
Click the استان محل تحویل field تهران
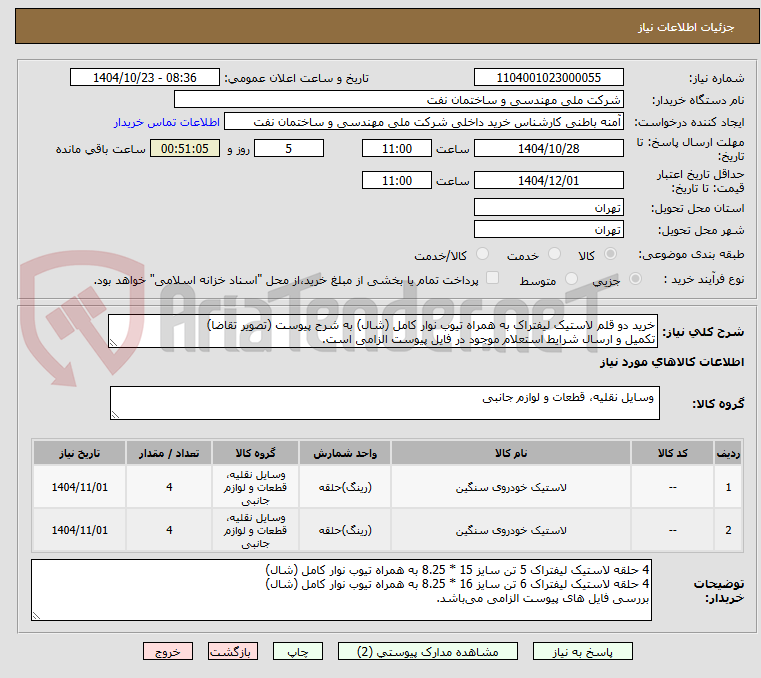click(x=548, y=208)
